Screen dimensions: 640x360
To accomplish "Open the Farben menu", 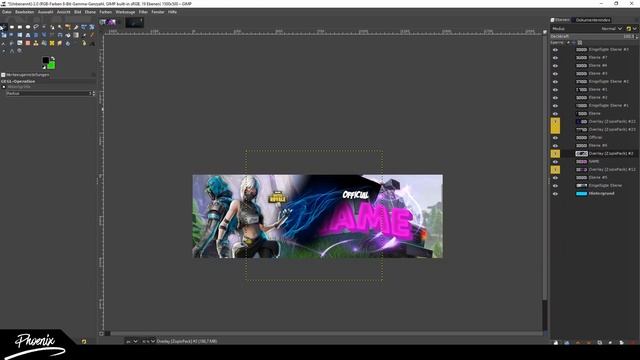I will click(x=106, y=12).
